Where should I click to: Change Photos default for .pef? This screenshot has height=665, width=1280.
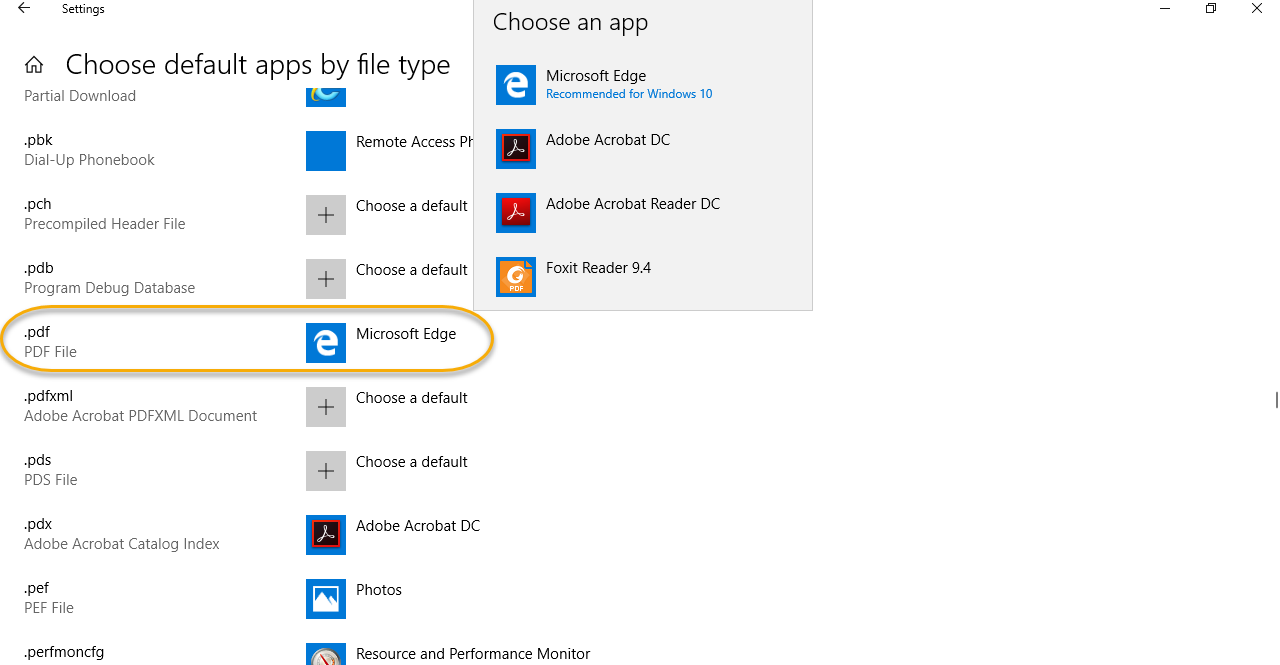(x=379, y=590)
